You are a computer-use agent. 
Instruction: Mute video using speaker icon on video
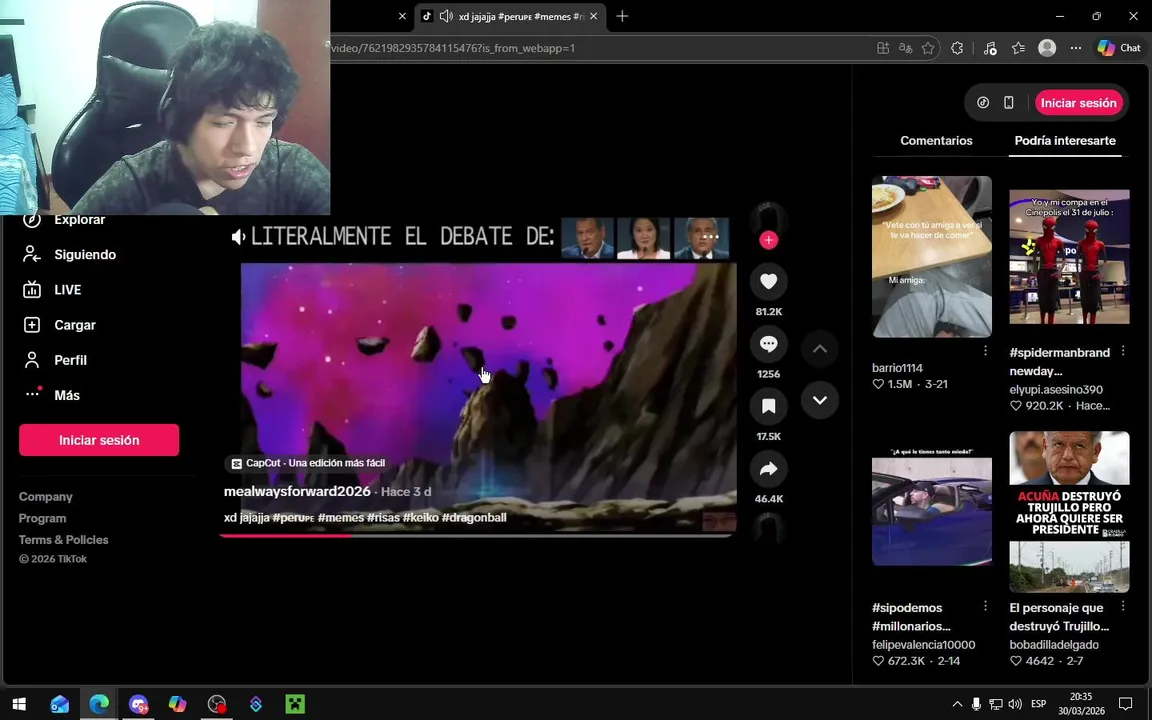click(x=238, y=237)
